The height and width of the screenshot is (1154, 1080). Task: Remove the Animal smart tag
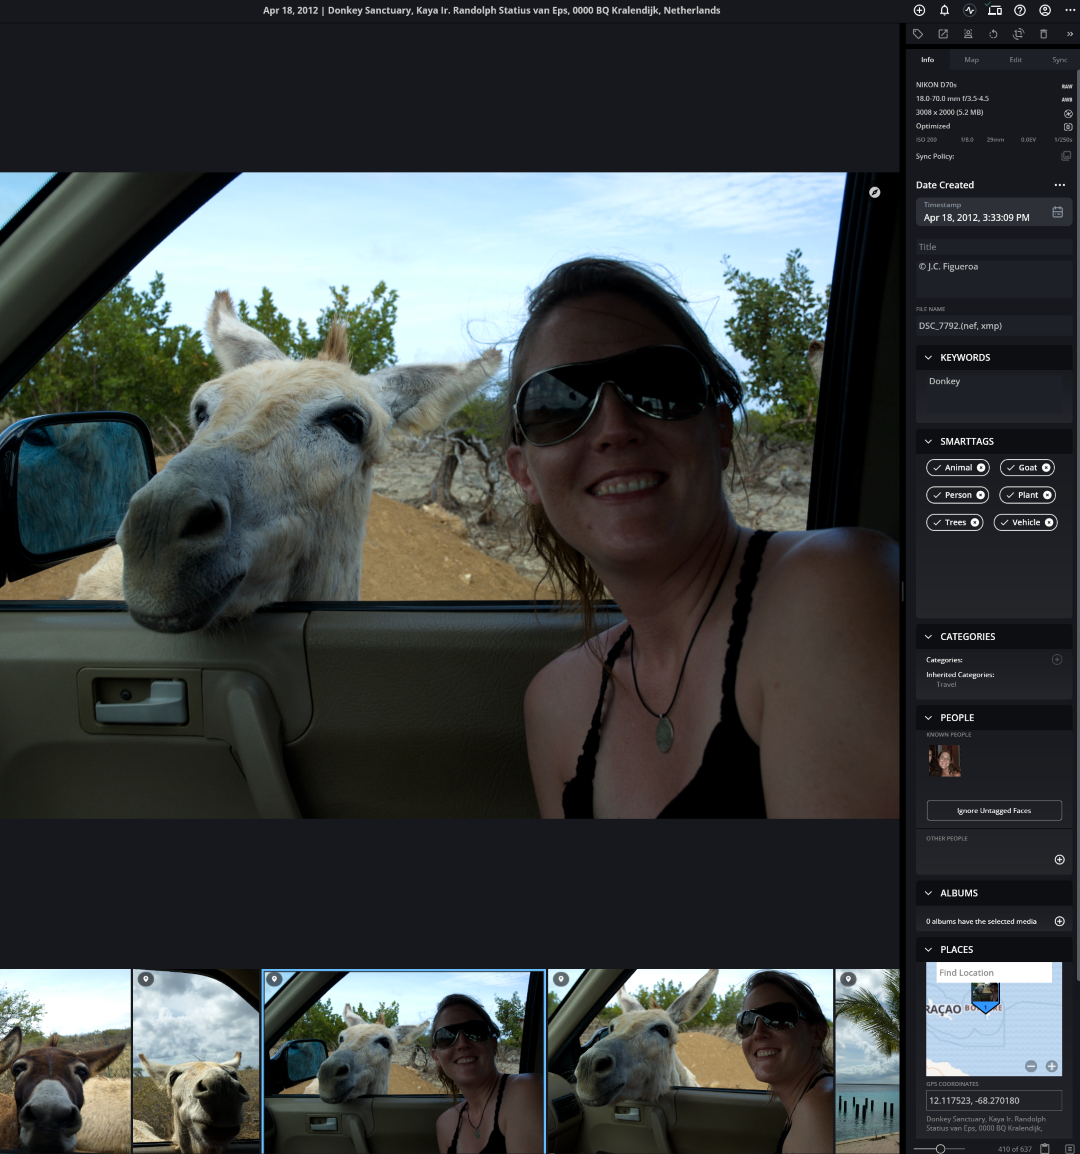pyautogui.click(x=981, y=468)
